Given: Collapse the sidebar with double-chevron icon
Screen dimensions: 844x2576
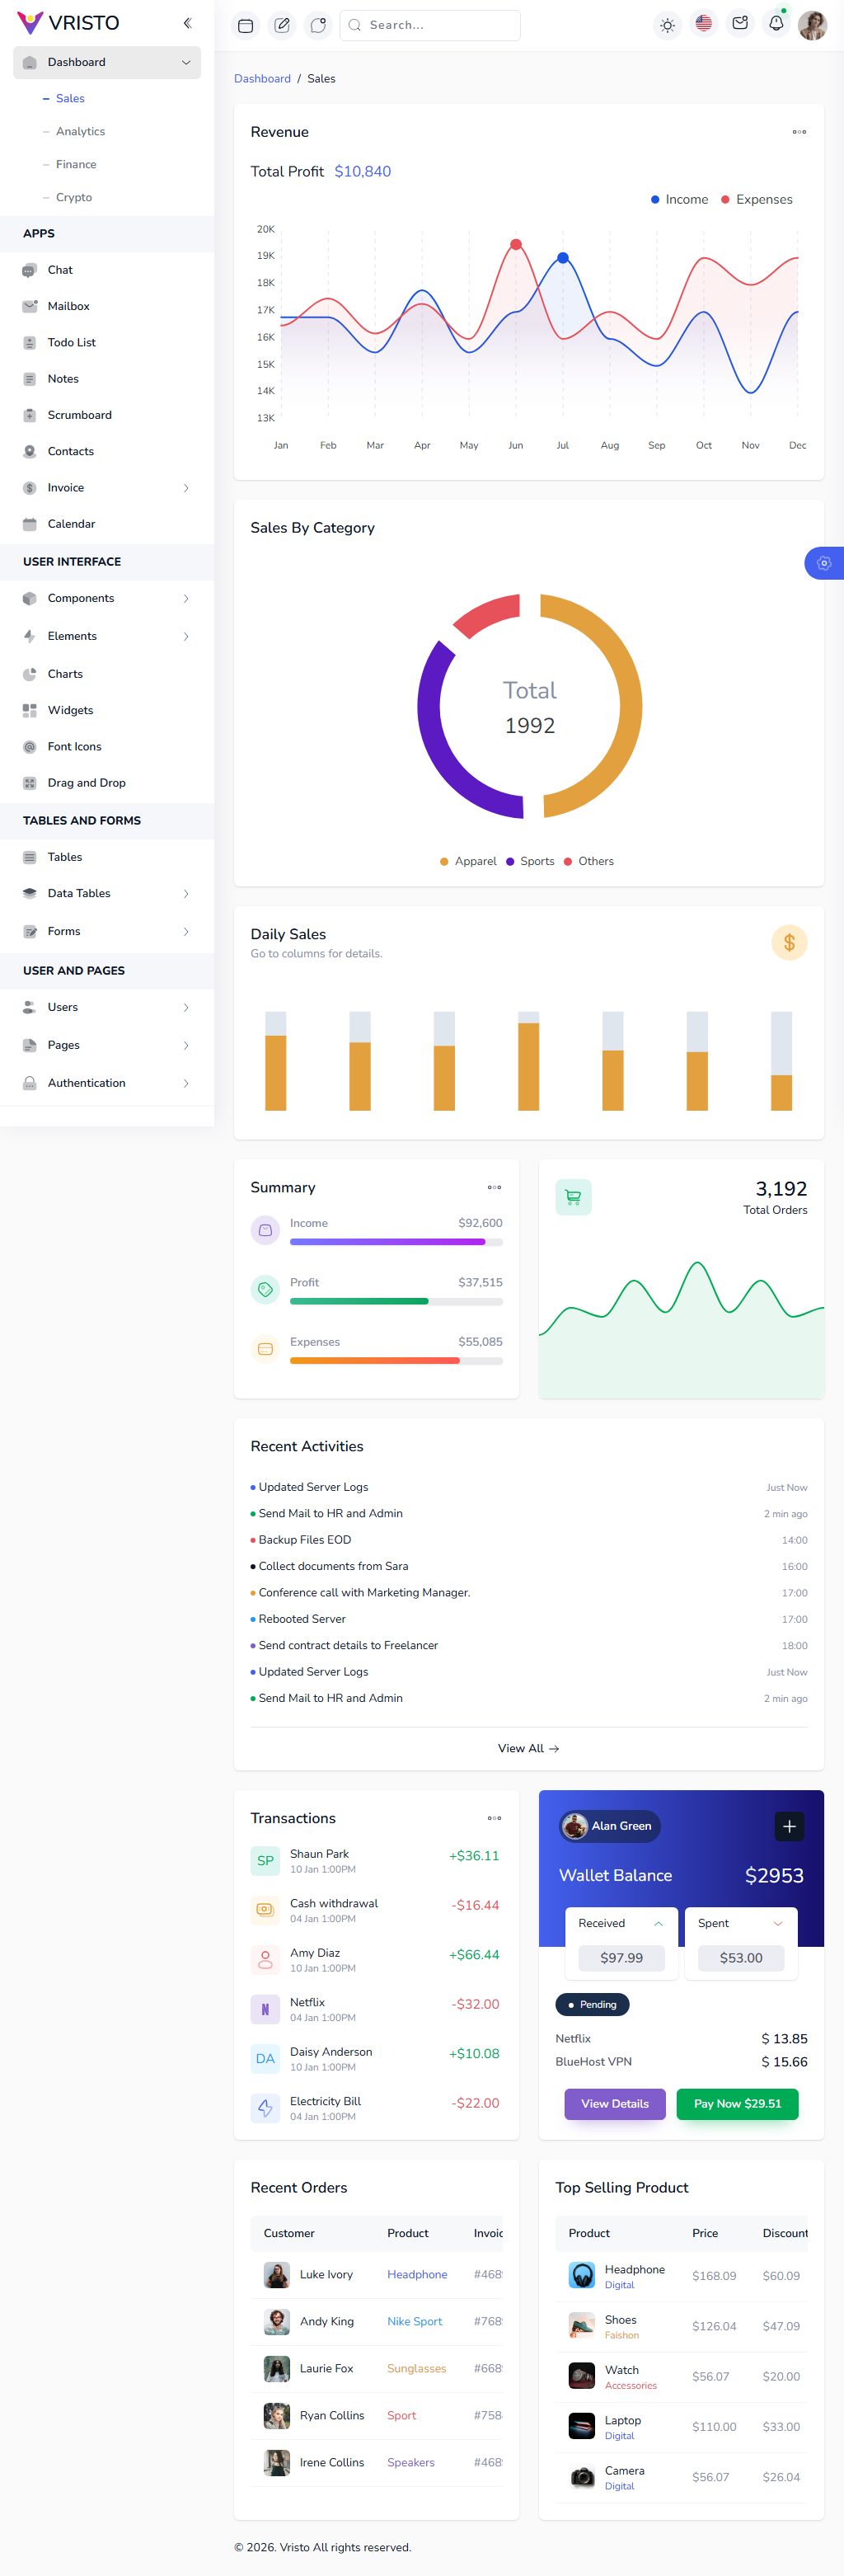Looking at the screenshot, I should (187, 23).
